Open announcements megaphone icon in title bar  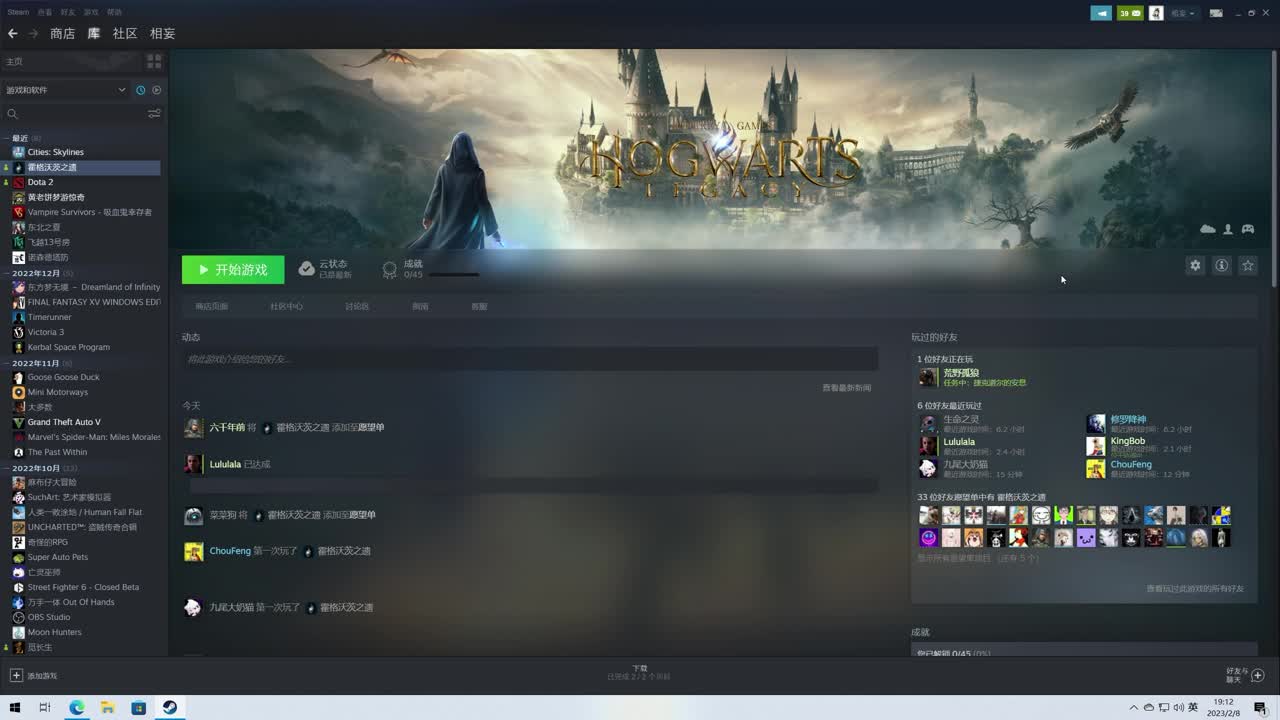[x=1101, y=13]
